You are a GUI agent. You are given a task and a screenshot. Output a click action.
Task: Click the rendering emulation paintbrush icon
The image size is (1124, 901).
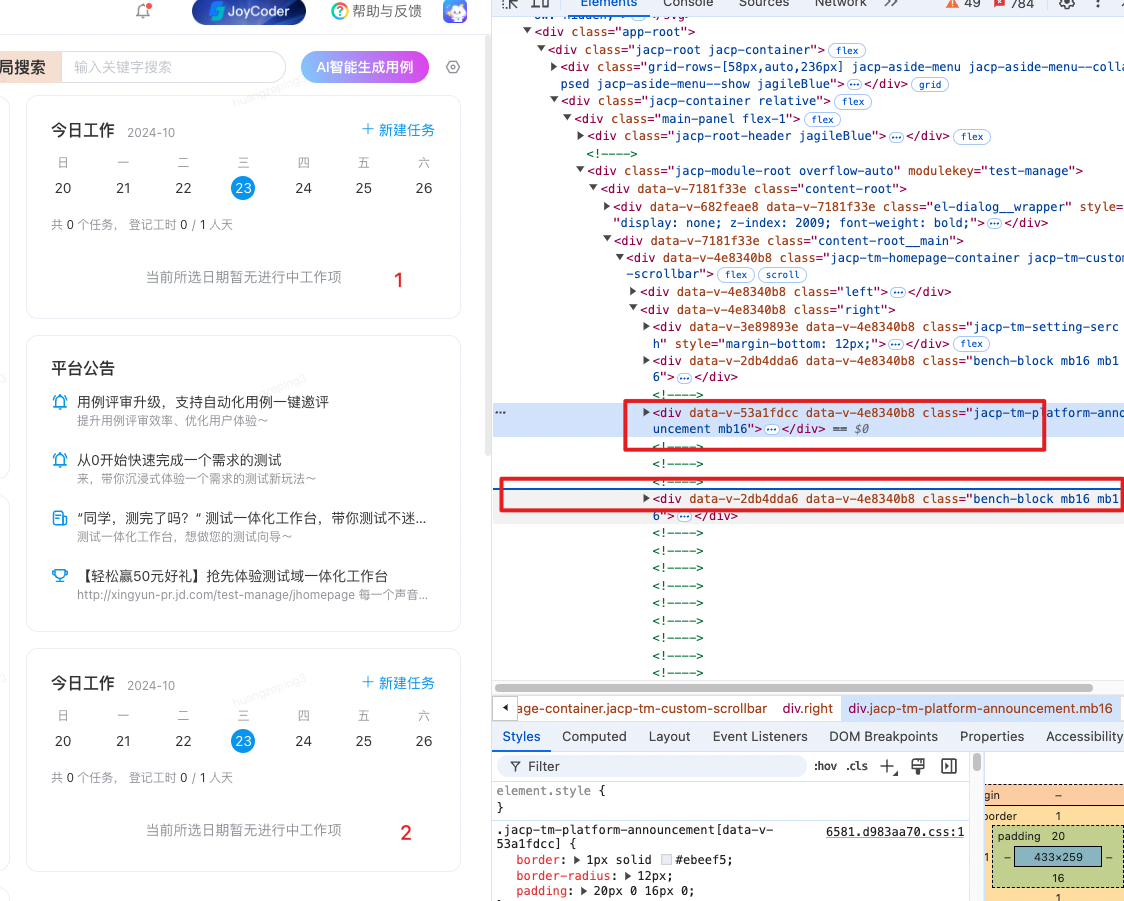(x=917, y=766)
